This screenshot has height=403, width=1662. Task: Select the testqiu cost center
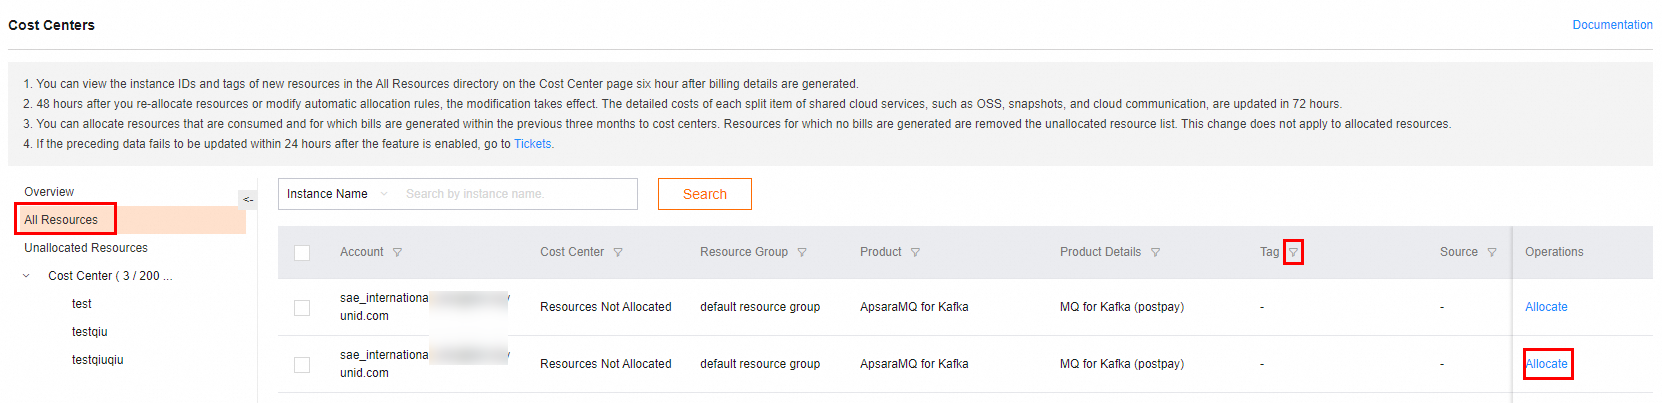[90, 332]
